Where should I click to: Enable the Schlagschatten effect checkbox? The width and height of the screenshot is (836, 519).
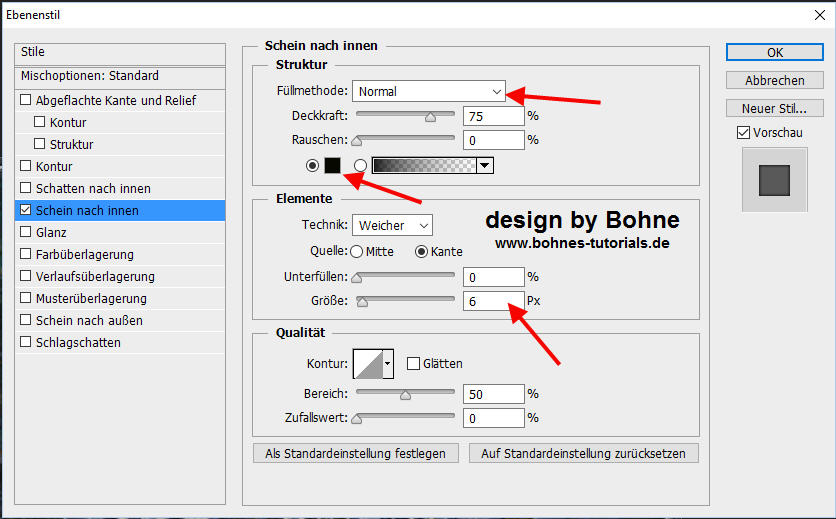tap(27, 343)
